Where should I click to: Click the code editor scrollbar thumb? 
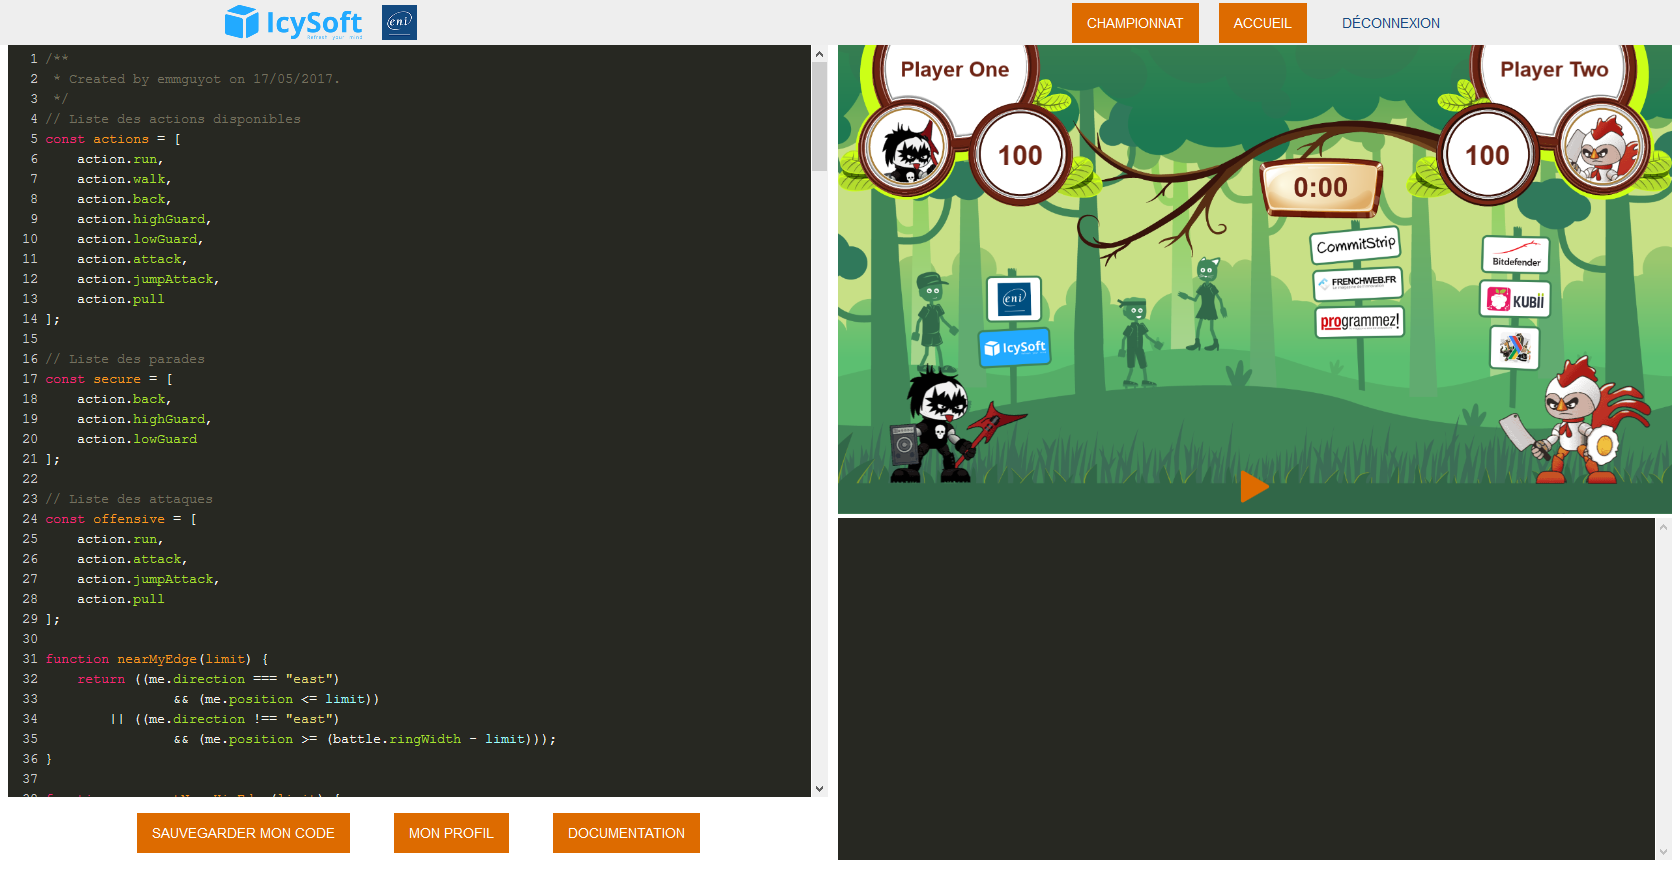(x=819, y=116)
